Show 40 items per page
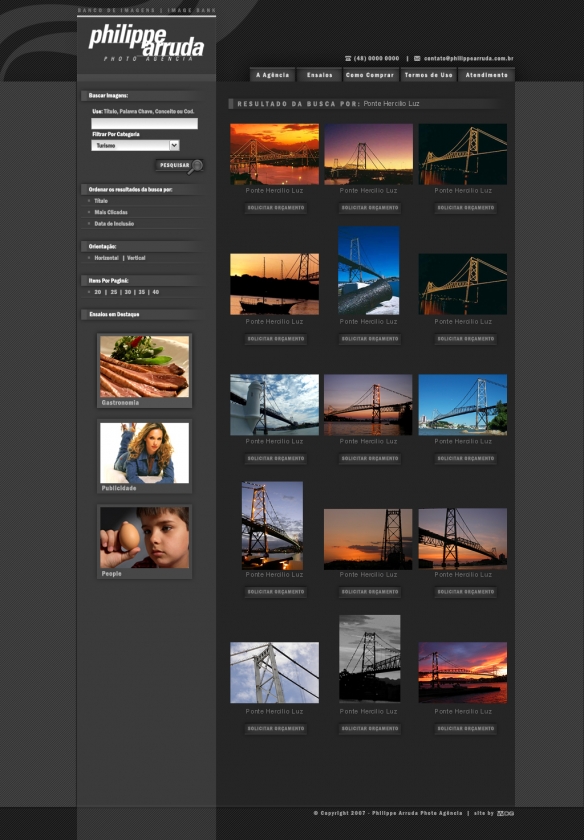 156,292
